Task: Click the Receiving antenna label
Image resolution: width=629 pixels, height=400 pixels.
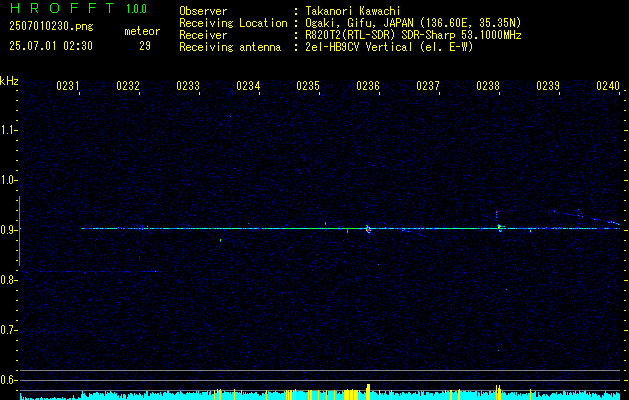Action: tap(230, 47)
